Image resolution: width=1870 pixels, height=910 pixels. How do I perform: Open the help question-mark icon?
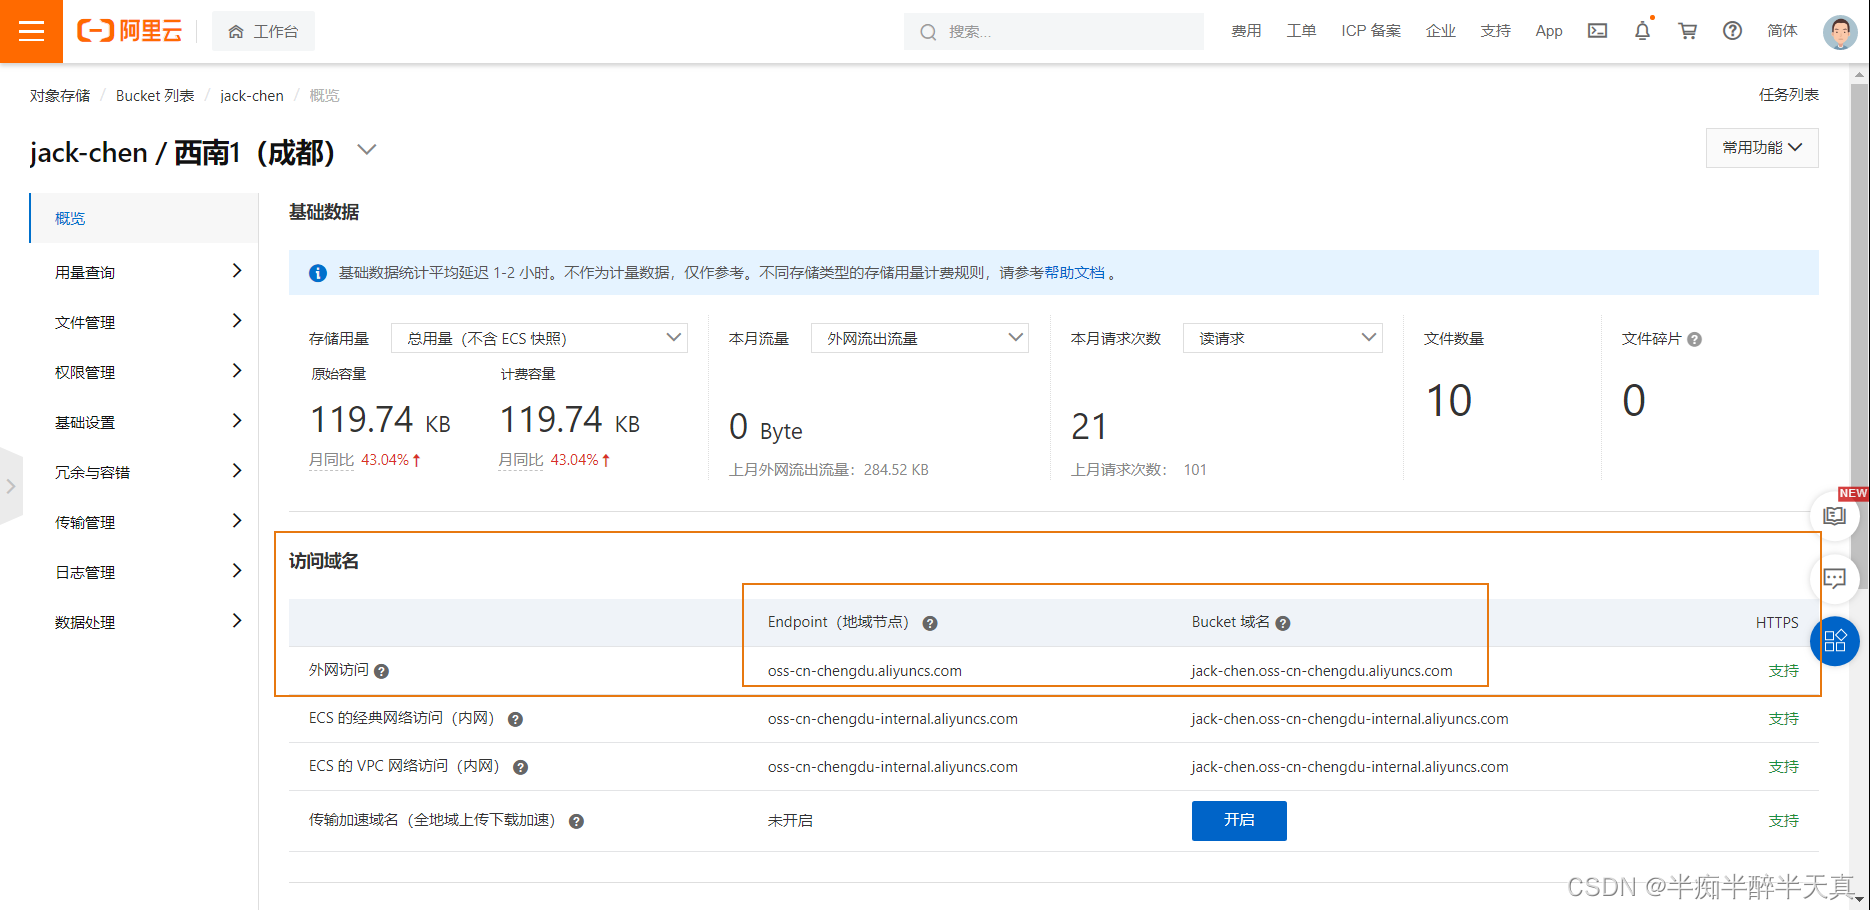pyautogui.click(x=1733, y=31)
